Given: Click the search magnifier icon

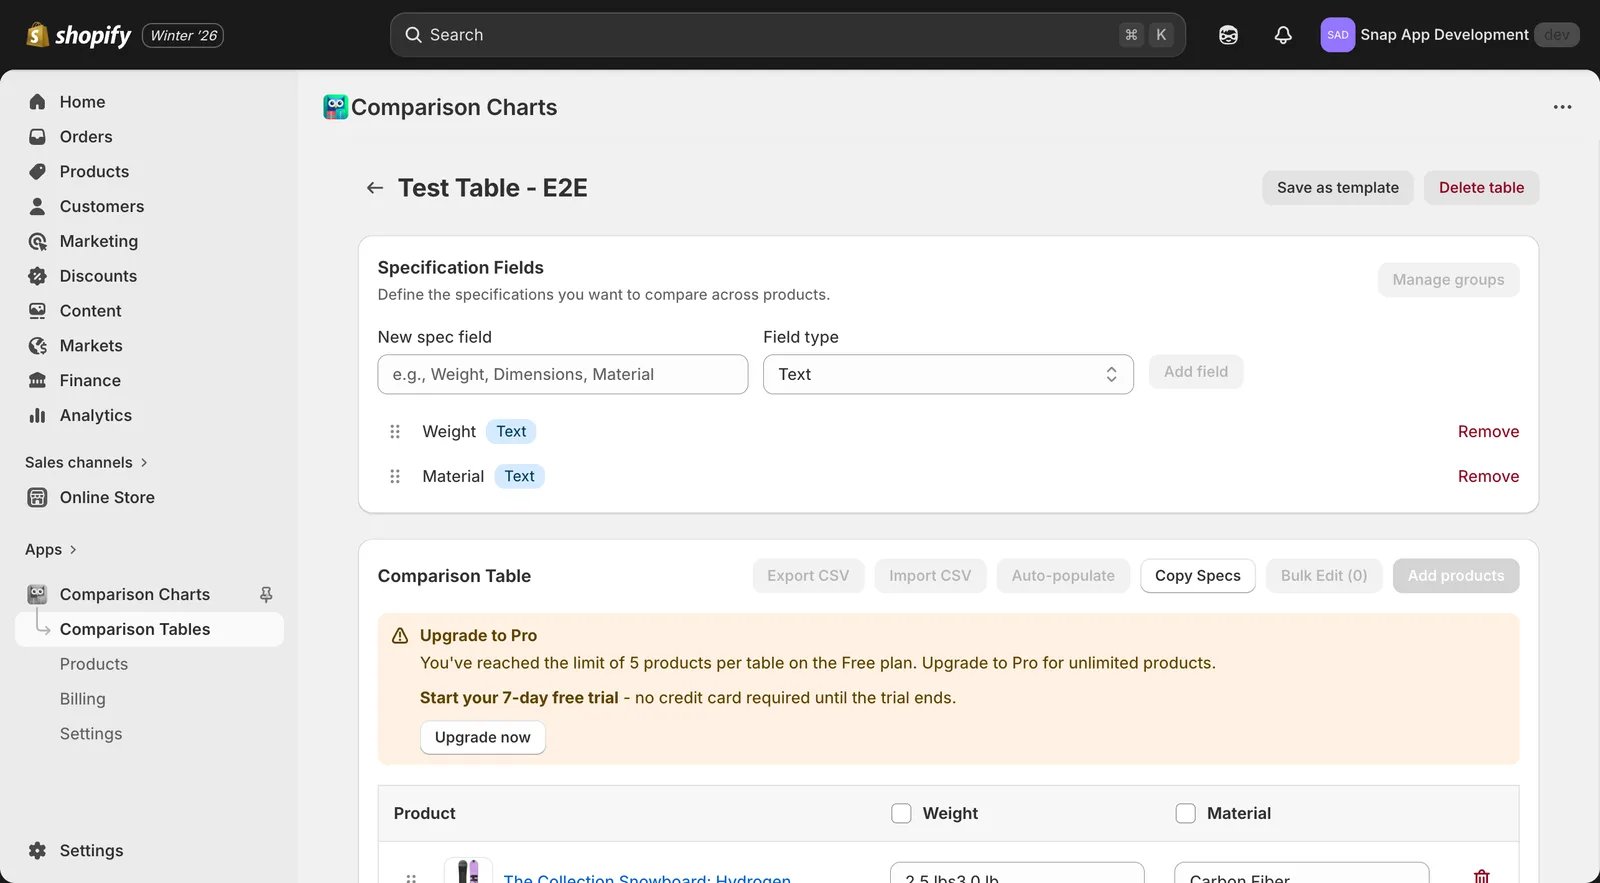Looking at the screenshot, I should [x=413, y=35].
